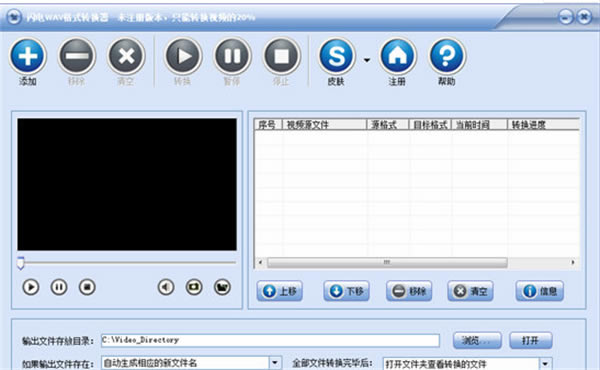Open the 帮助 help question-mark icon

point(447,56)
